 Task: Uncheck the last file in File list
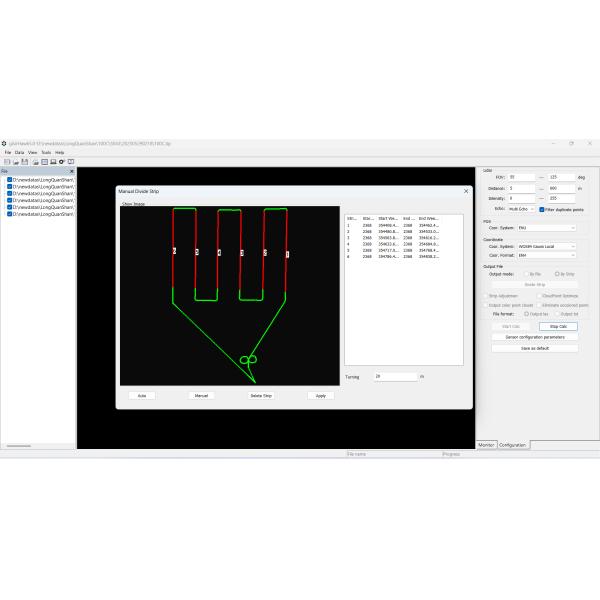(x=10, y=214)
